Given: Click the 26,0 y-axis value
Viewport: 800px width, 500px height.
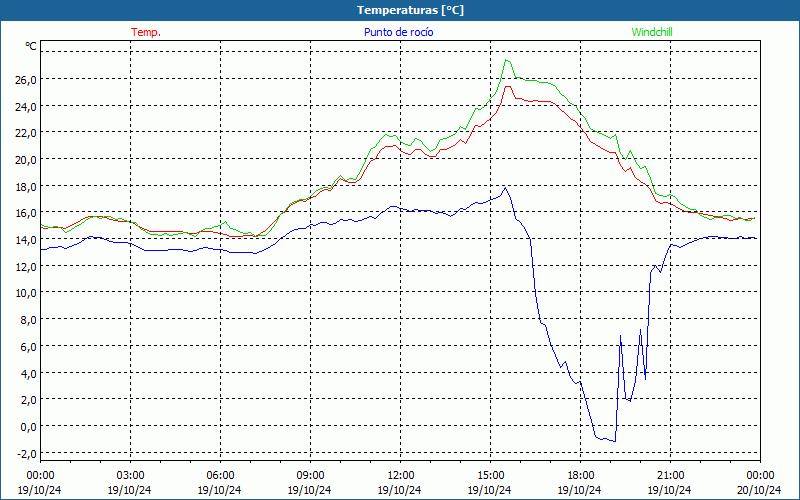Looking at the screenshot, I should click(27, 79).
